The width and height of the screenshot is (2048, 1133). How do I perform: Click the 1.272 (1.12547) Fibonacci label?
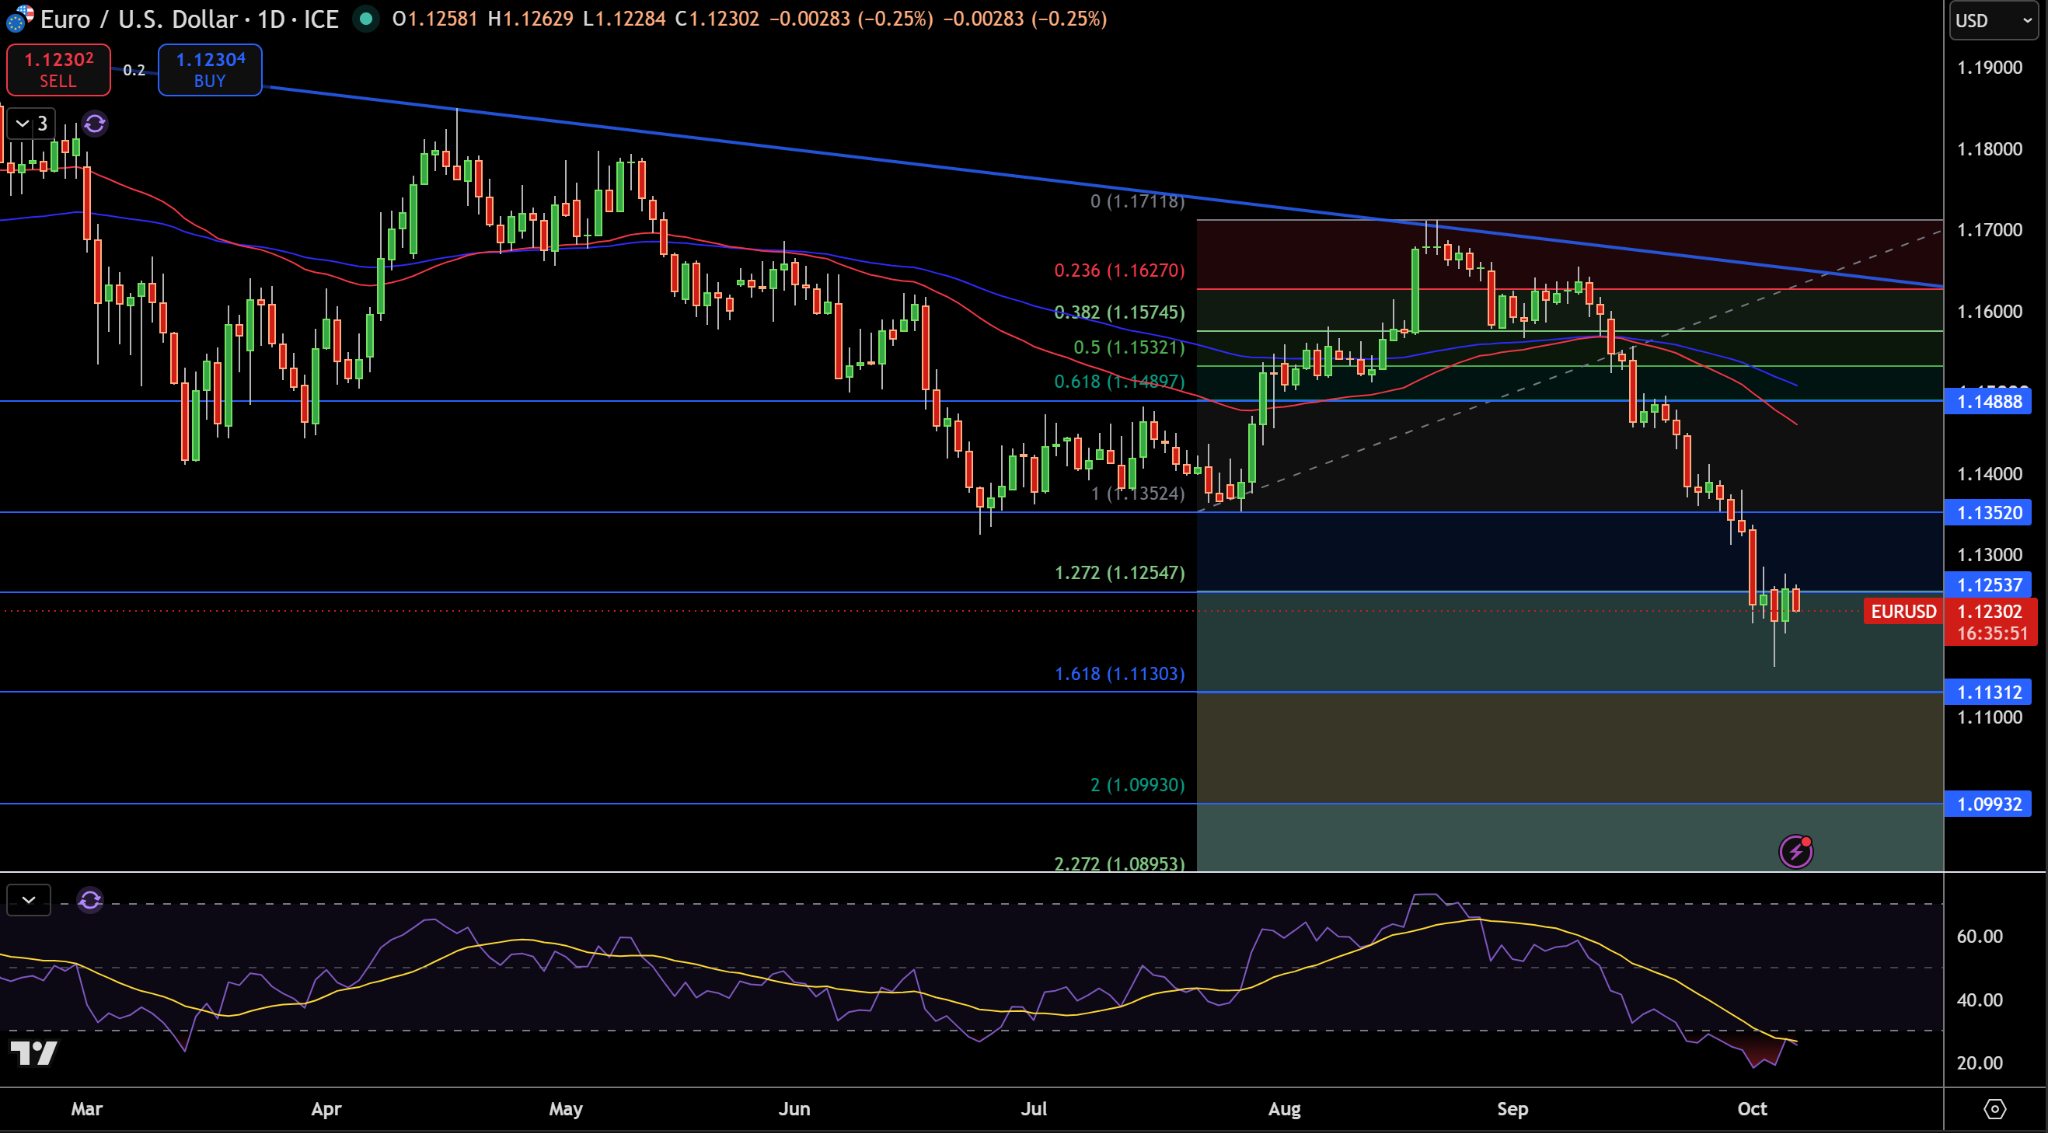[1119, 573]
